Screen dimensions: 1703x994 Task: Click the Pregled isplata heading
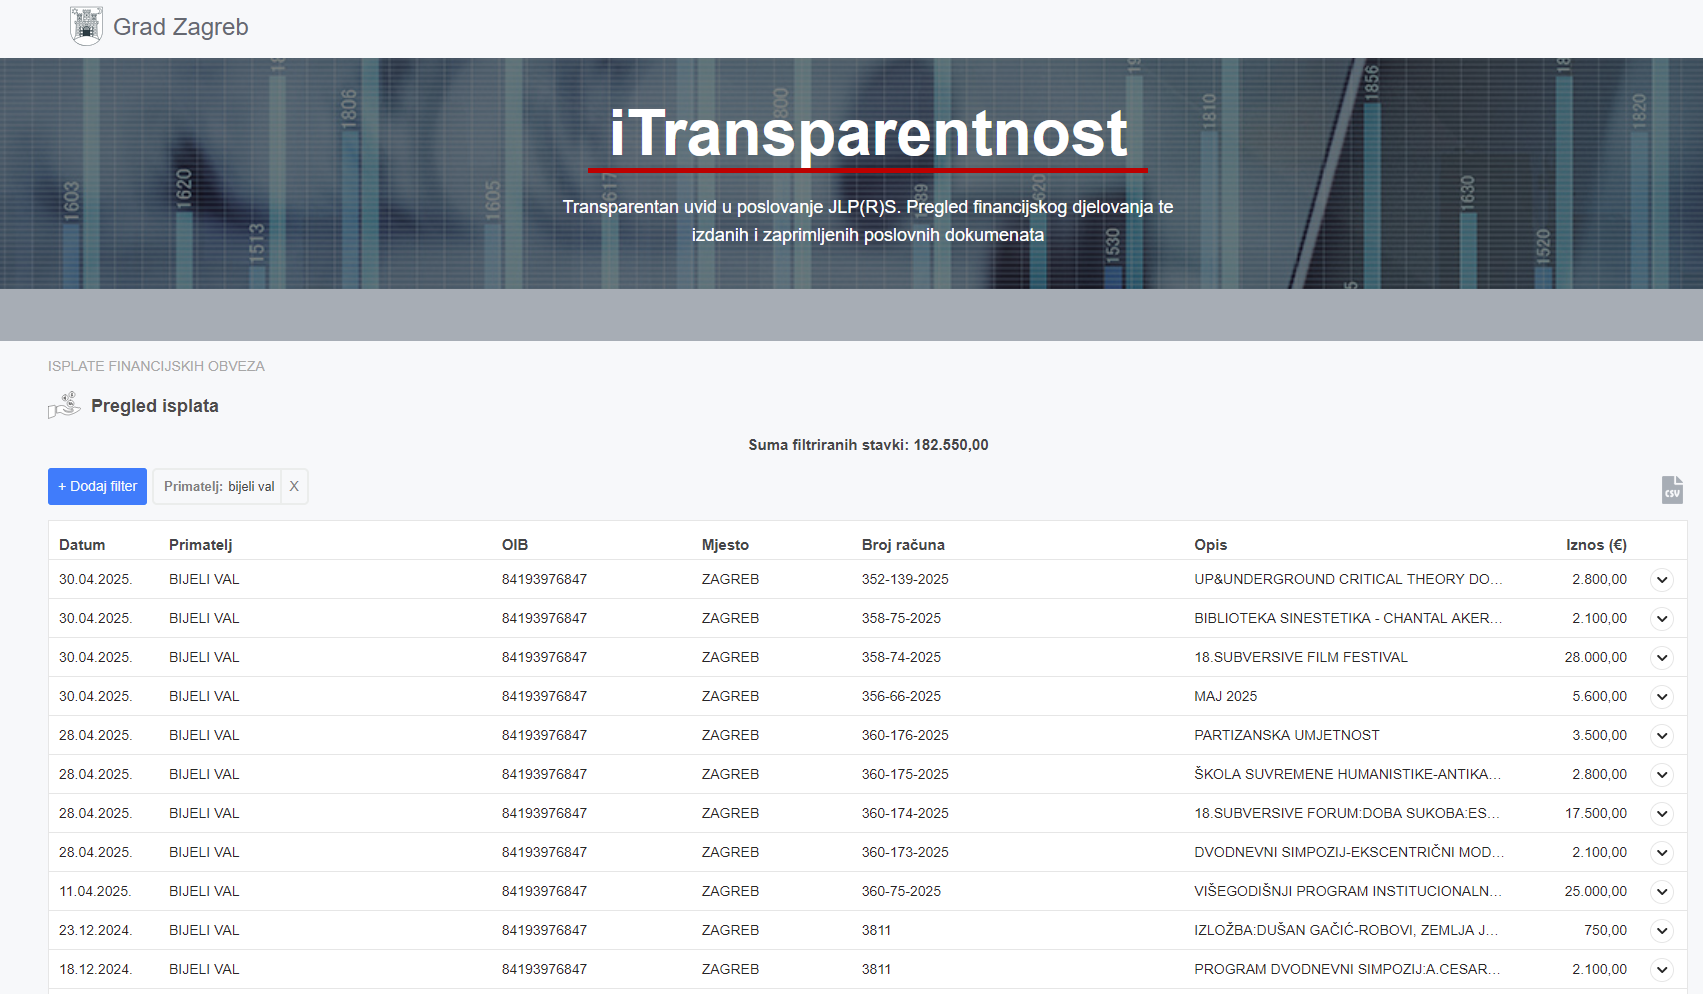coord(155,406)
